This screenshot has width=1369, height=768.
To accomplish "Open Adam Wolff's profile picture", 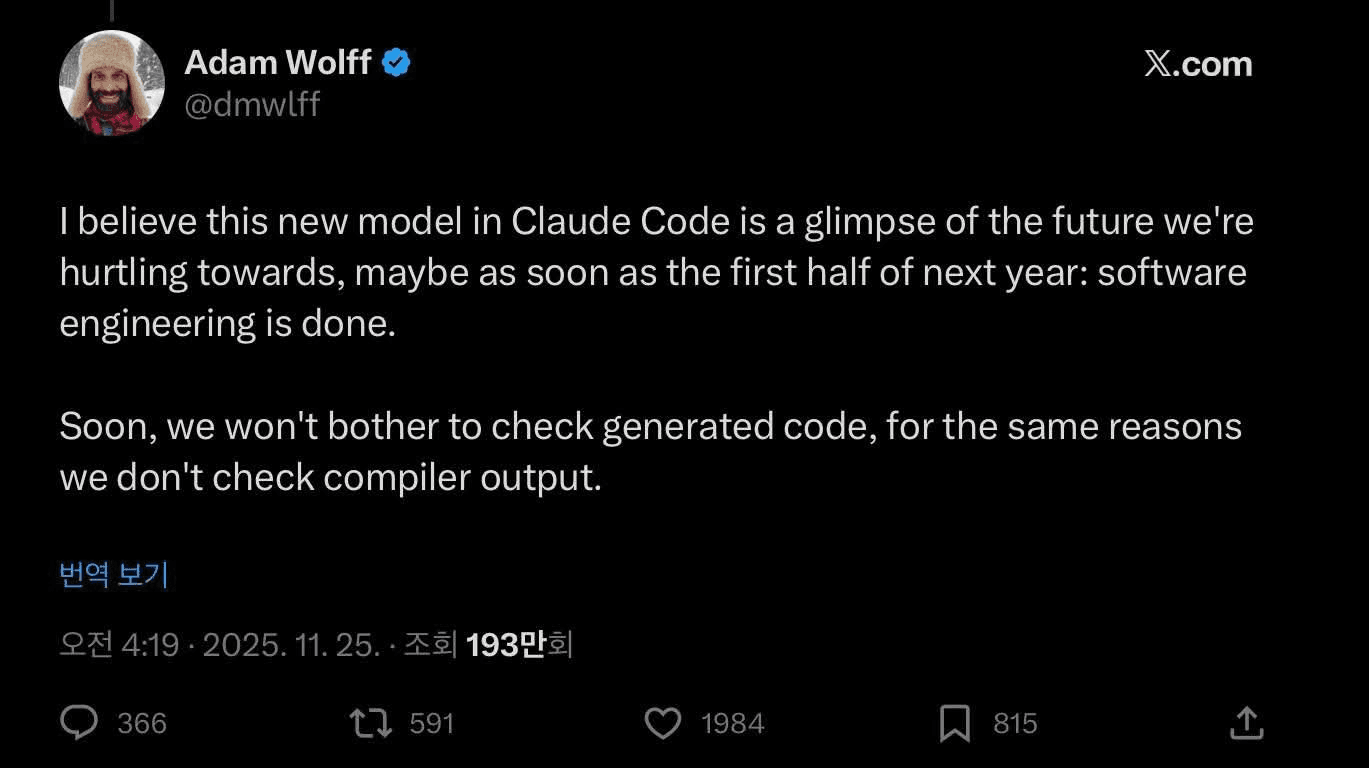I will click(111, 83).
